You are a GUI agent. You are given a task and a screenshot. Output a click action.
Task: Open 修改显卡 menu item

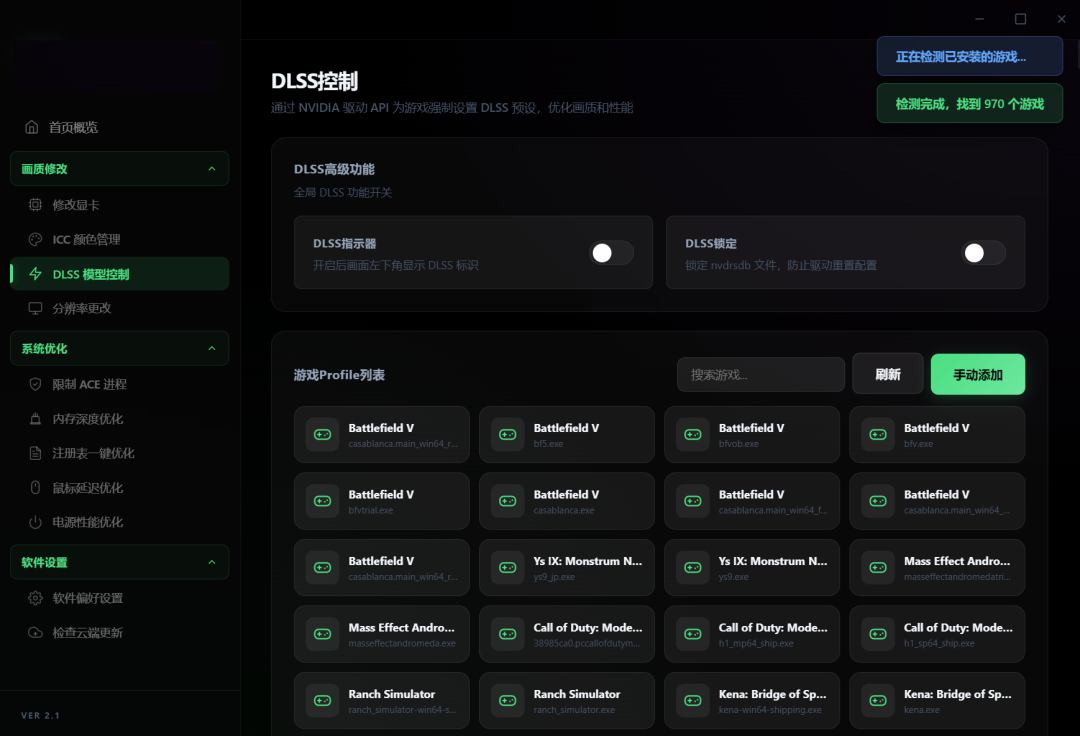coord(119,204)
